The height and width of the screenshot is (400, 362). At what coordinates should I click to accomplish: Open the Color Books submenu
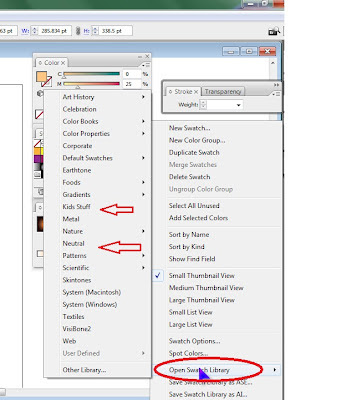pos(97,121)
